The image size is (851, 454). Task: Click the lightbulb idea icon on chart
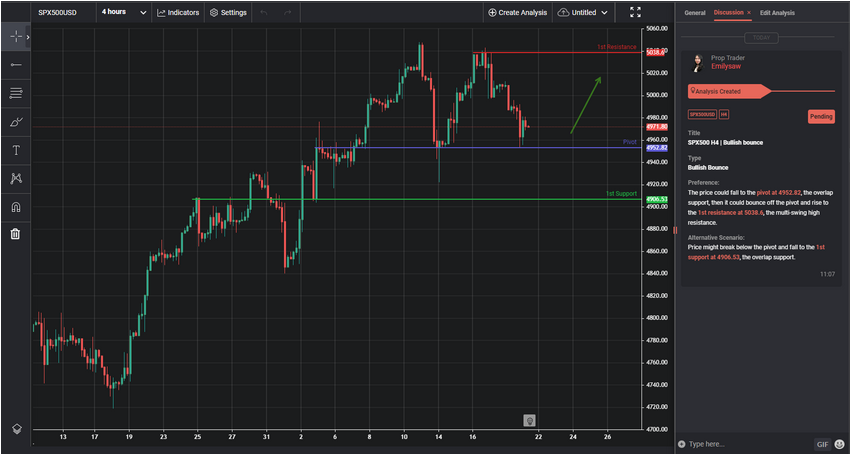[530, 420]
